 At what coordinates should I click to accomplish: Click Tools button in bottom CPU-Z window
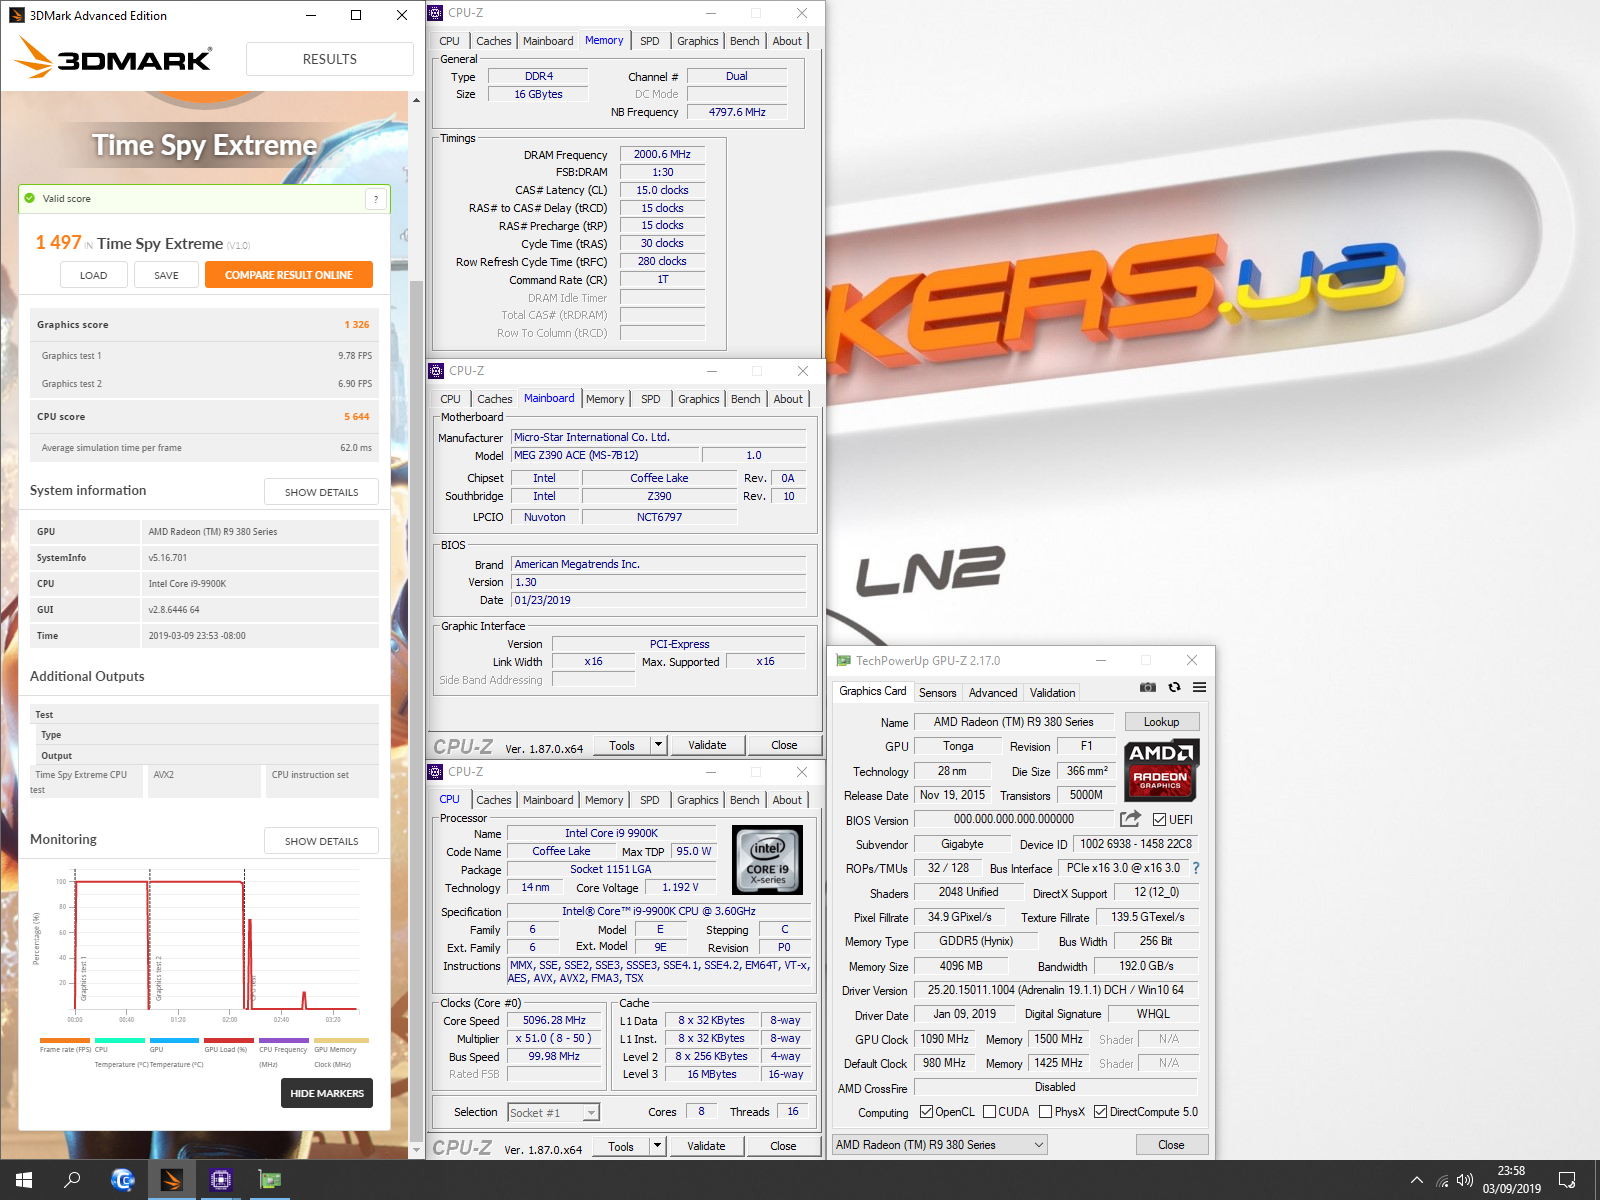621,1146
